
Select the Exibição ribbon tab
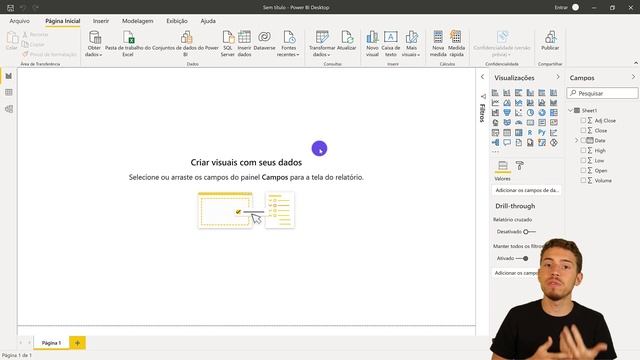pos(177,21)
